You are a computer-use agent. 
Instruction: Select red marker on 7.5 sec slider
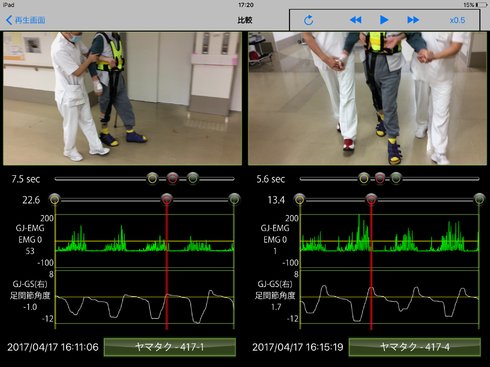[172, 179]
